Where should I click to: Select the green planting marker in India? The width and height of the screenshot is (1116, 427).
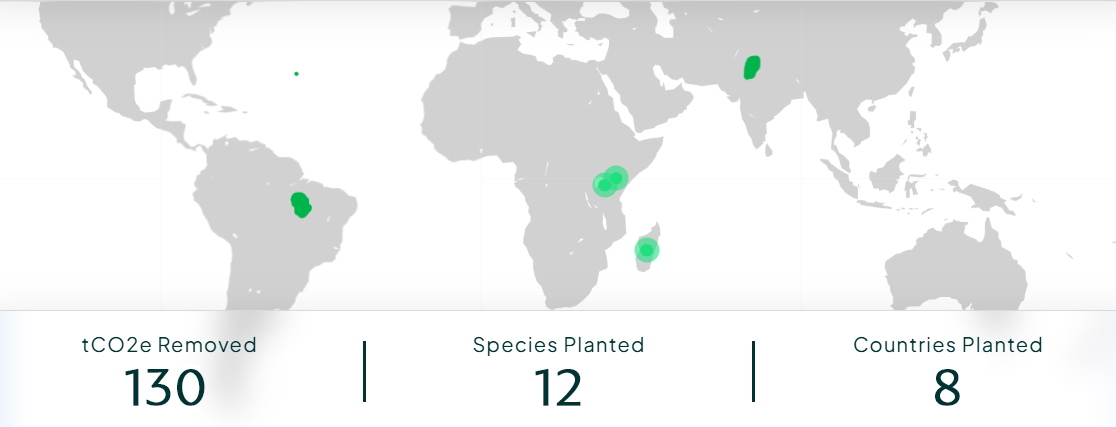752,68
